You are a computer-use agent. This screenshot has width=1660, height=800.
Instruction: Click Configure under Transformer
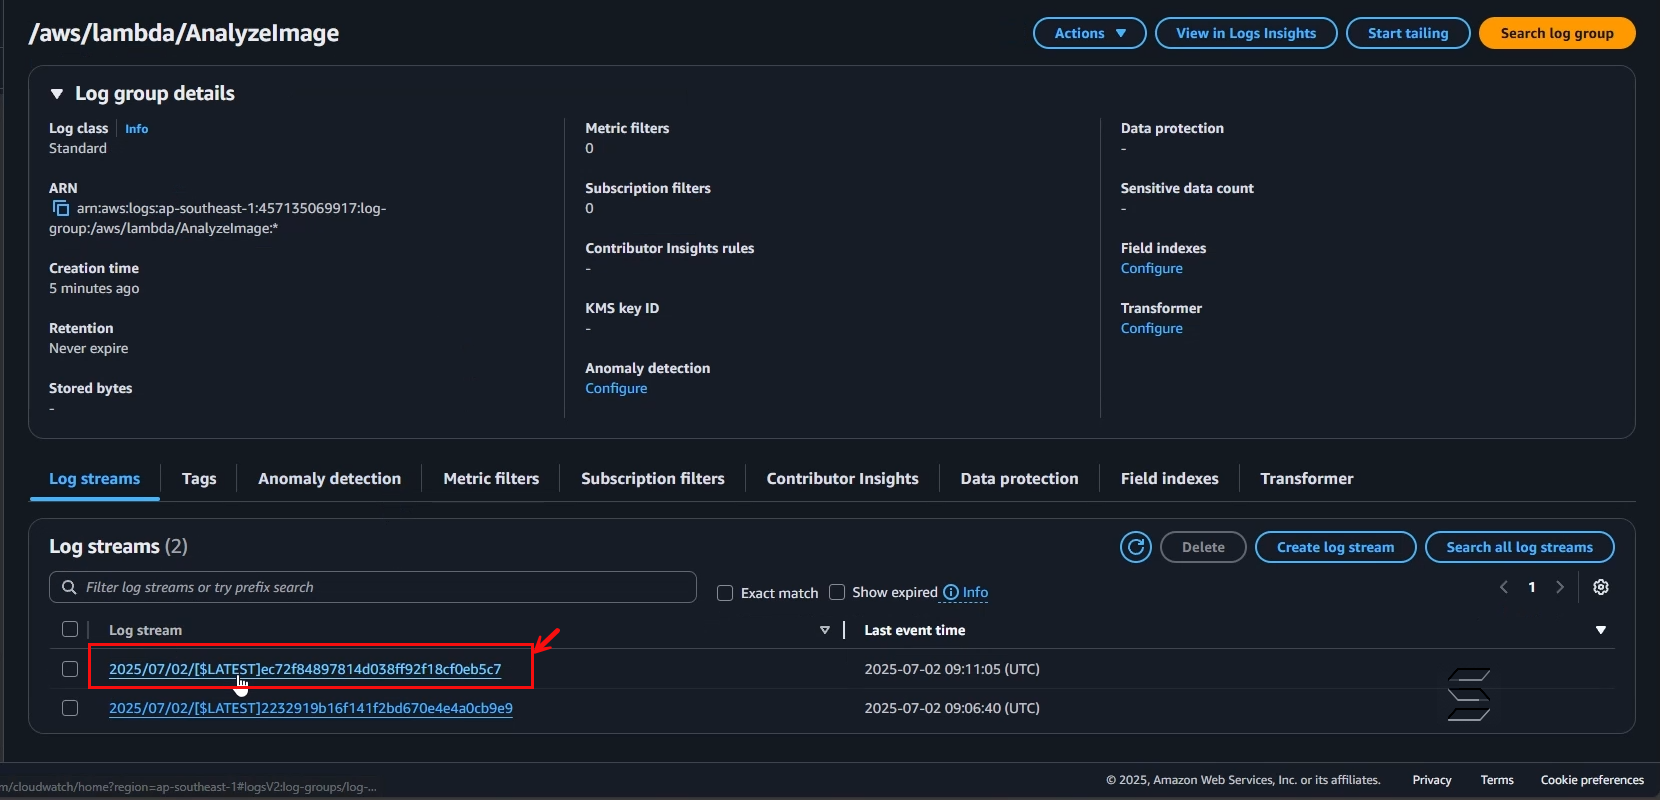coord(1152,328)
